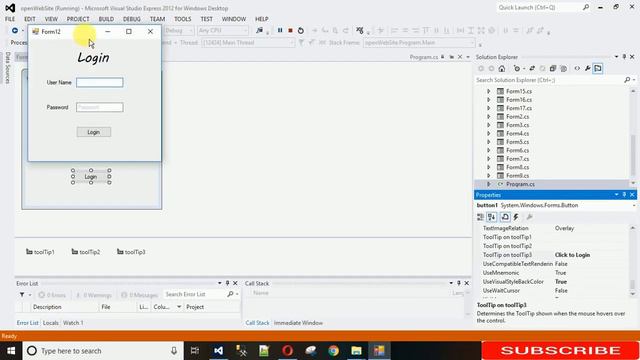
Task: Switch to the Locals tab
Action: [51, 323]
